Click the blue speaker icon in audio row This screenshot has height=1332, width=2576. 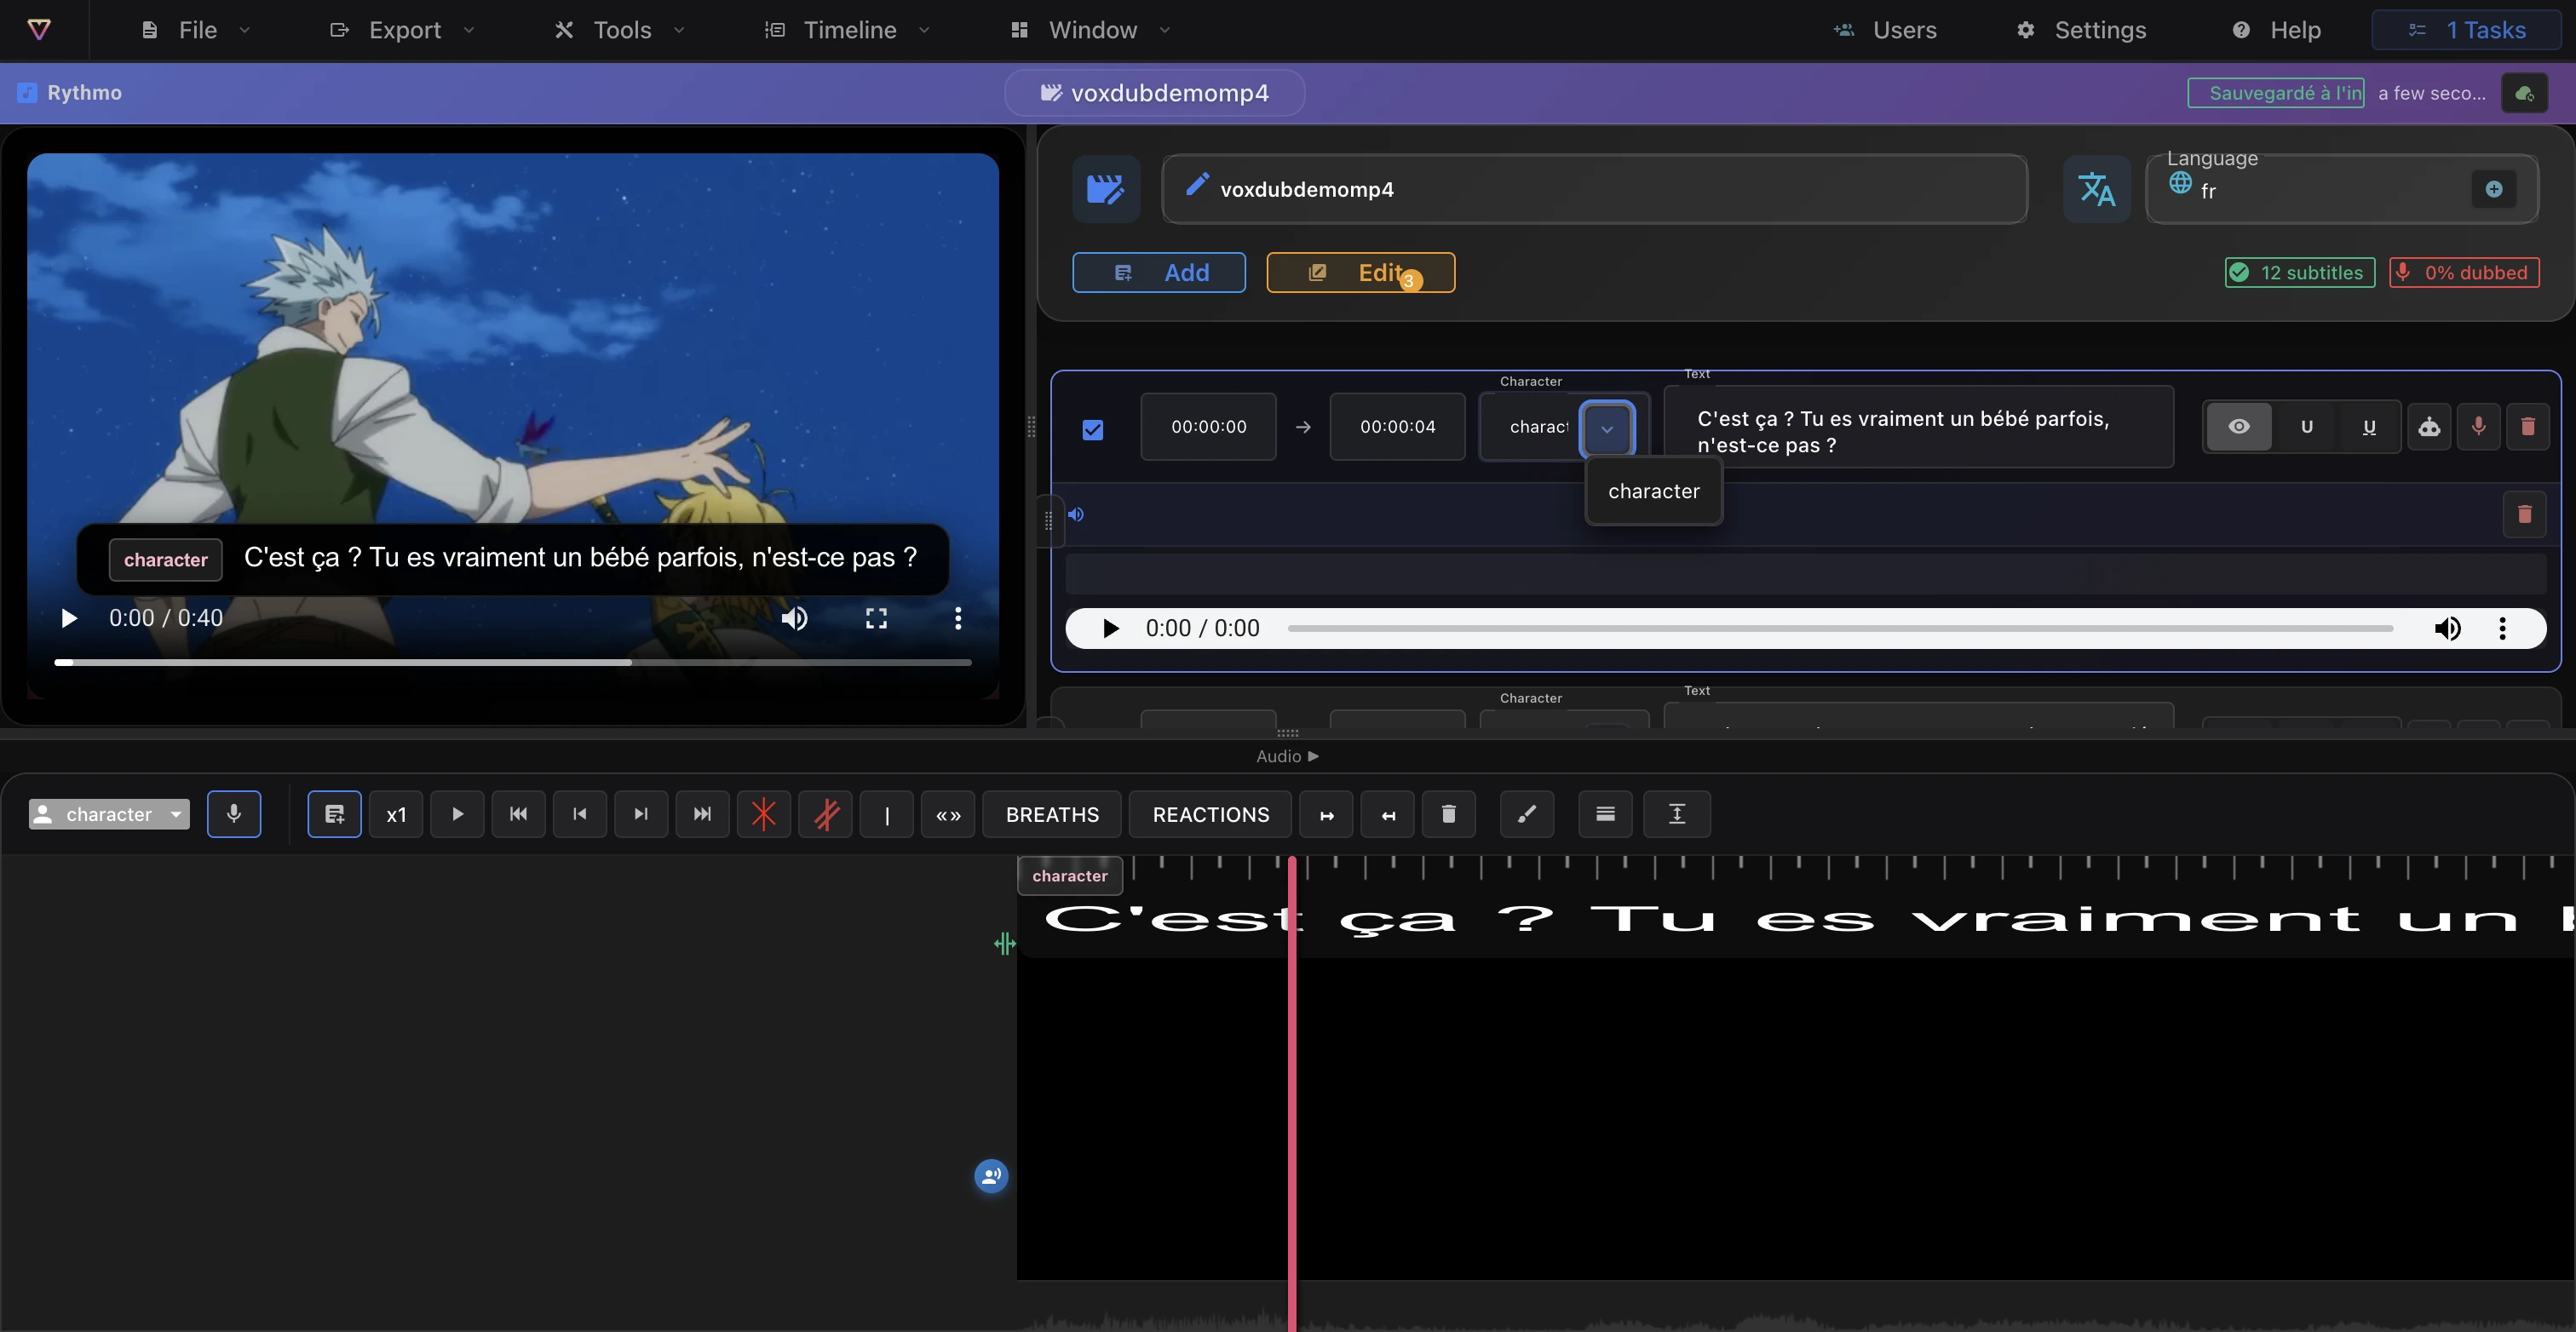click(x=1076, y=514)
